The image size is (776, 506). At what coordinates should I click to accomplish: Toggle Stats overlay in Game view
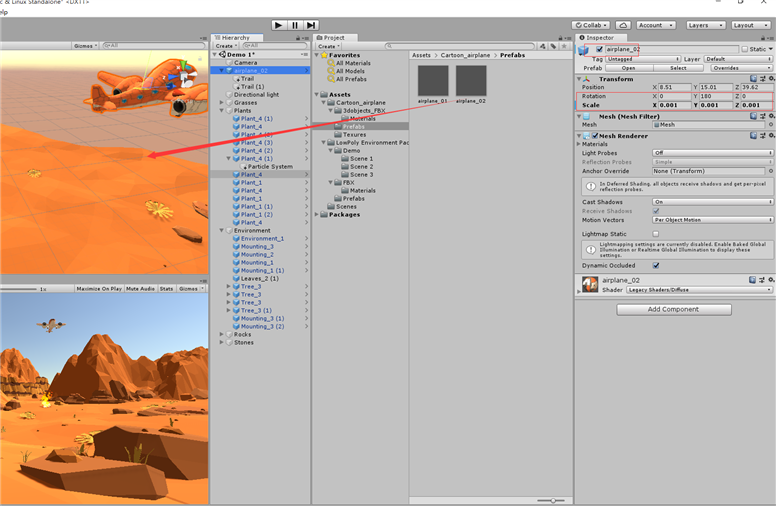[166, 289]
